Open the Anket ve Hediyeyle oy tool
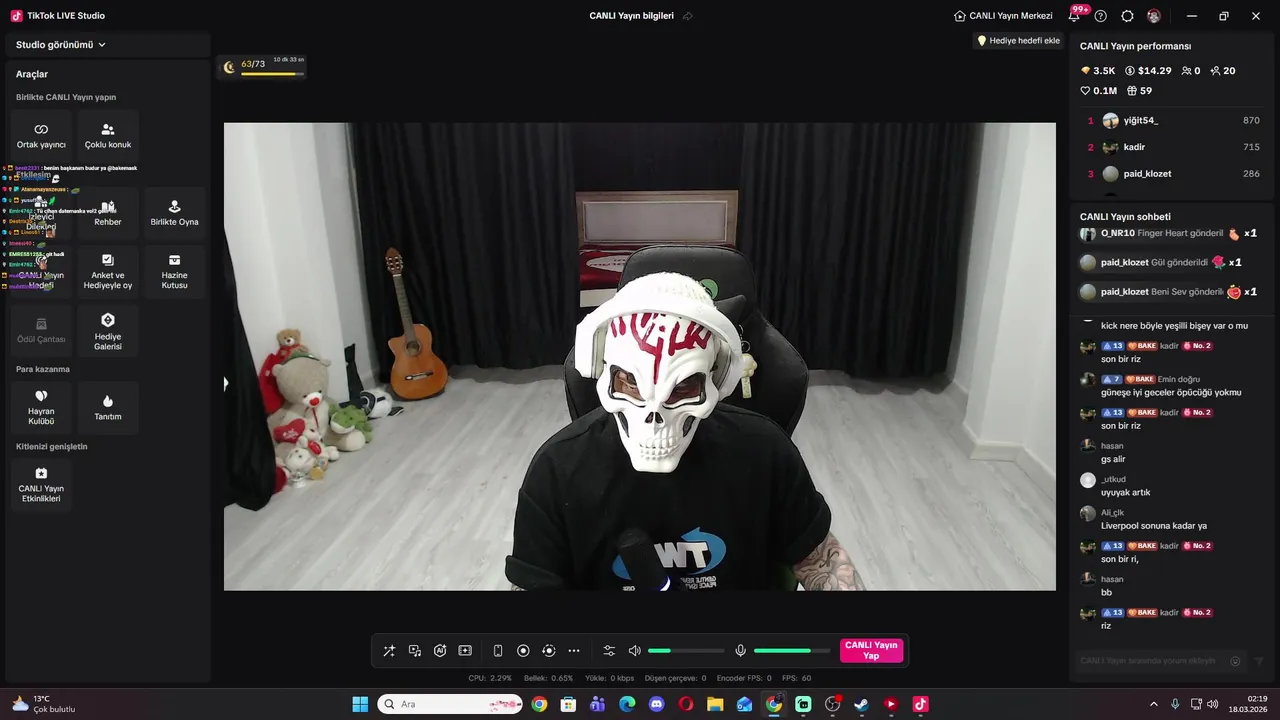 coord(108,270)
